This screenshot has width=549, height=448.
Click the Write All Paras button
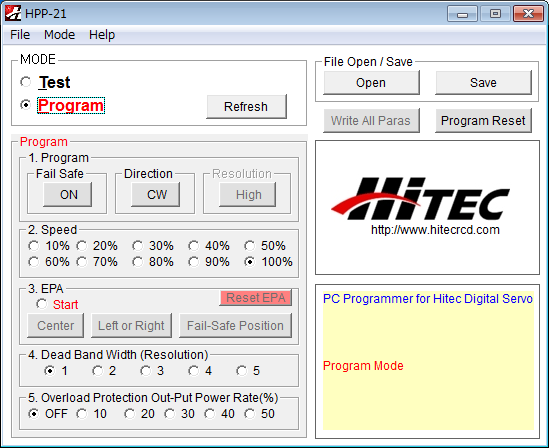click(x=371, y=120)
